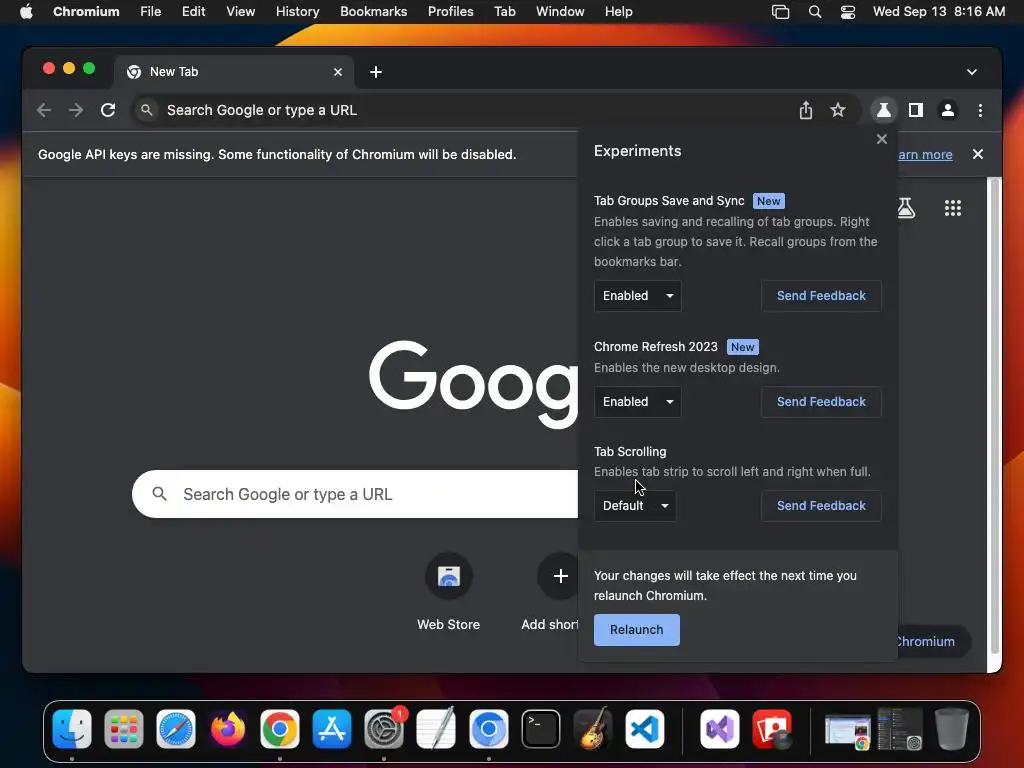The height and width of the screenshot is (768, 1024).
Task: Reload the current page
Action: [108, 110]
